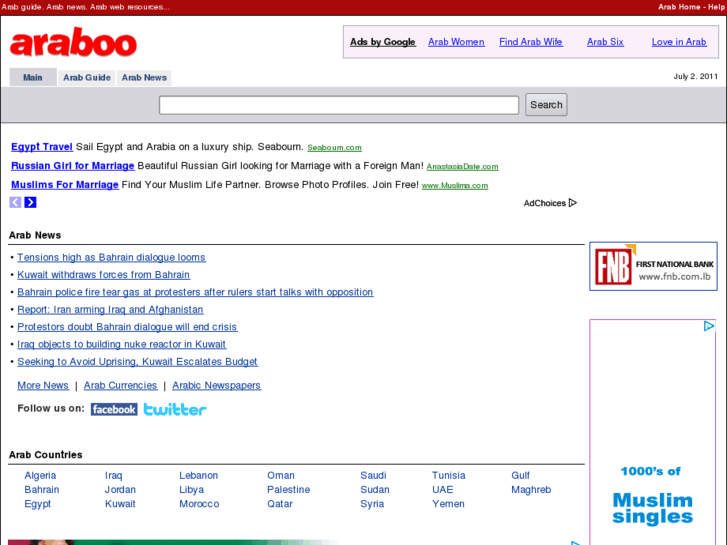Click the araboo logo

(73, 42)
